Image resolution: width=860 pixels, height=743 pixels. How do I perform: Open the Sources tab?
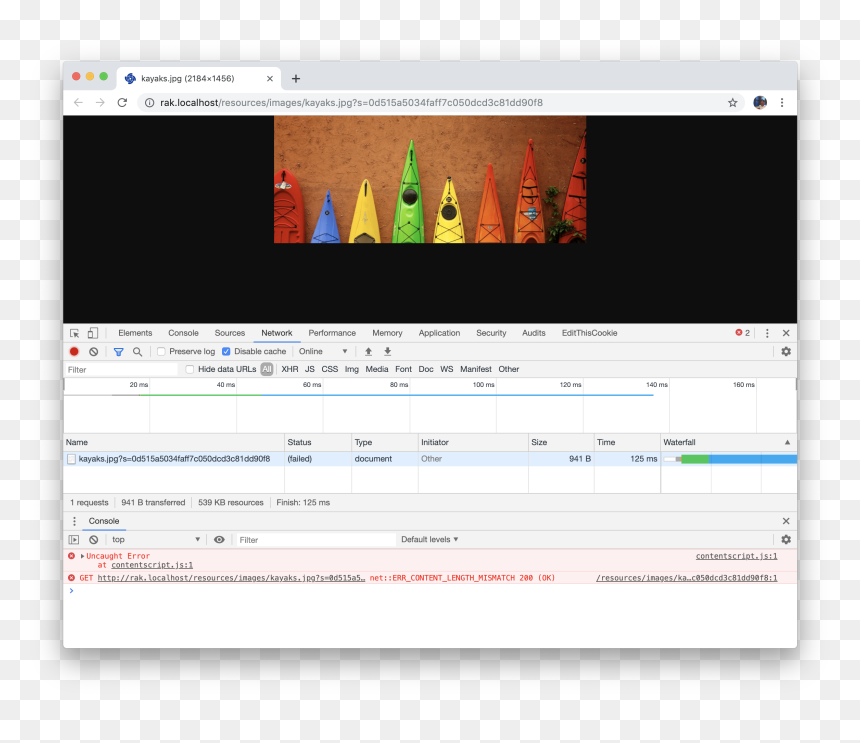(x=230, y=333)
